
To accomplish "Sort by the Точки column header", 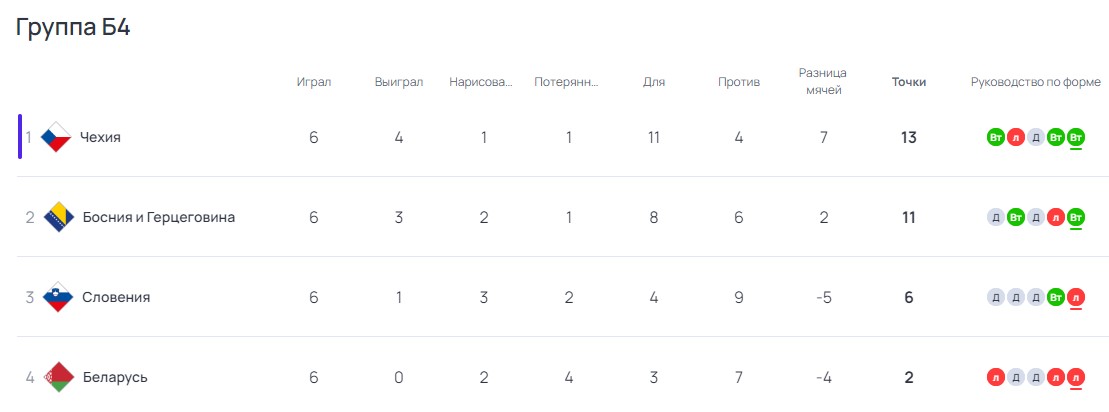I will 909,82.
